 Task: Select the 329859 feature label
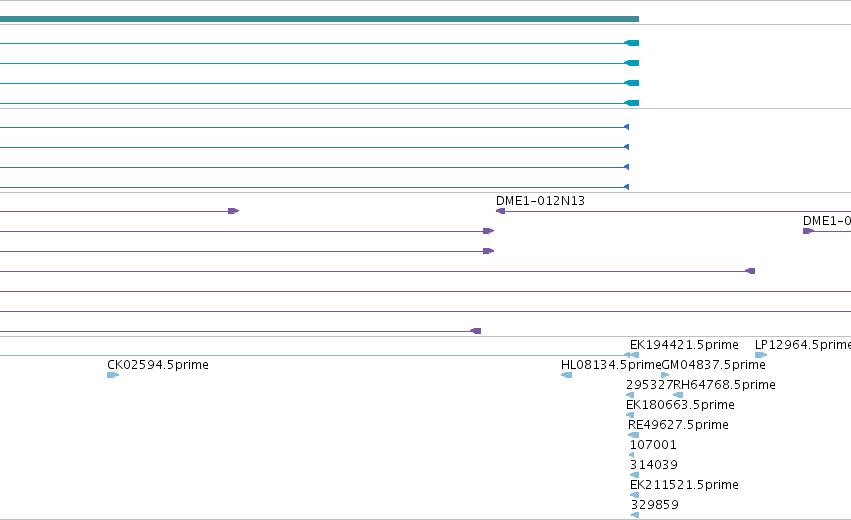[655, 505]
